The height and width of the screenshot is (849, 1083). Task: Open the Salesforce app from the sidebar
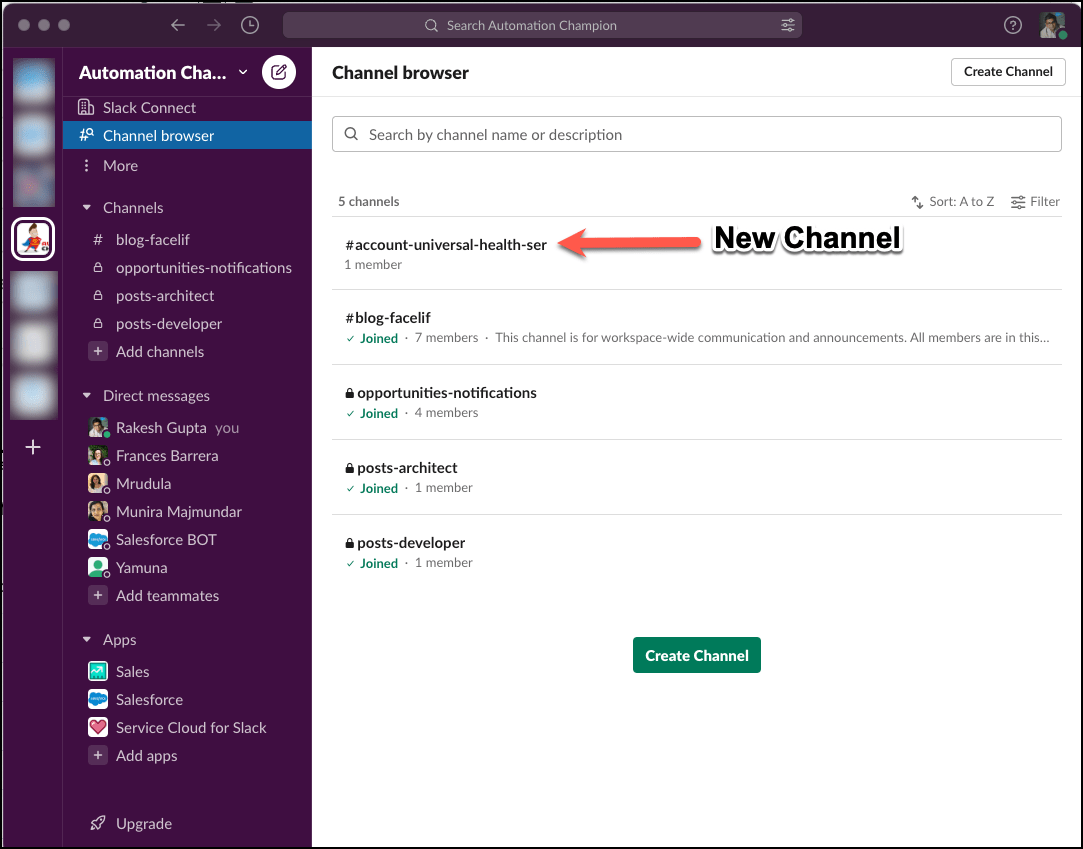pyautogui.click(x=152, y=699)
